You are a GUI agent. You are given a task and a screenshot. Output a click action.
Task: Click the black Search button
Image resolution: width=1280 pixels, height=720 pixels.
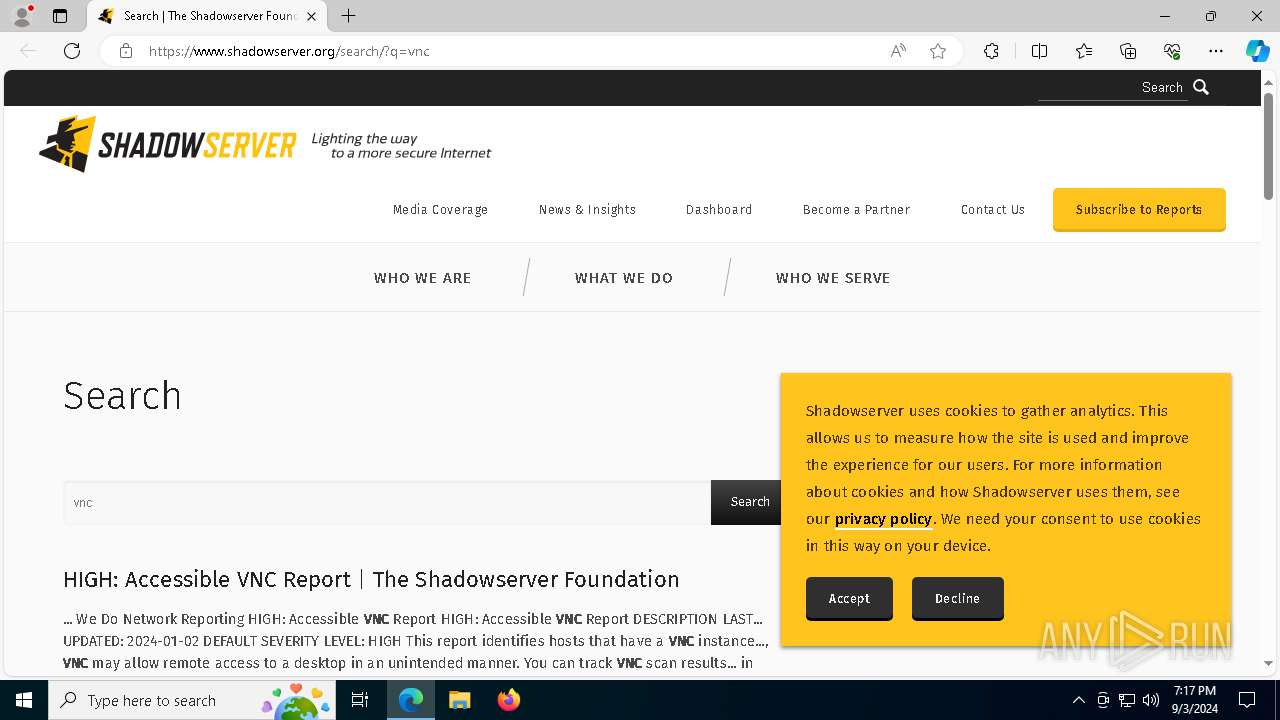coord(748,502)
